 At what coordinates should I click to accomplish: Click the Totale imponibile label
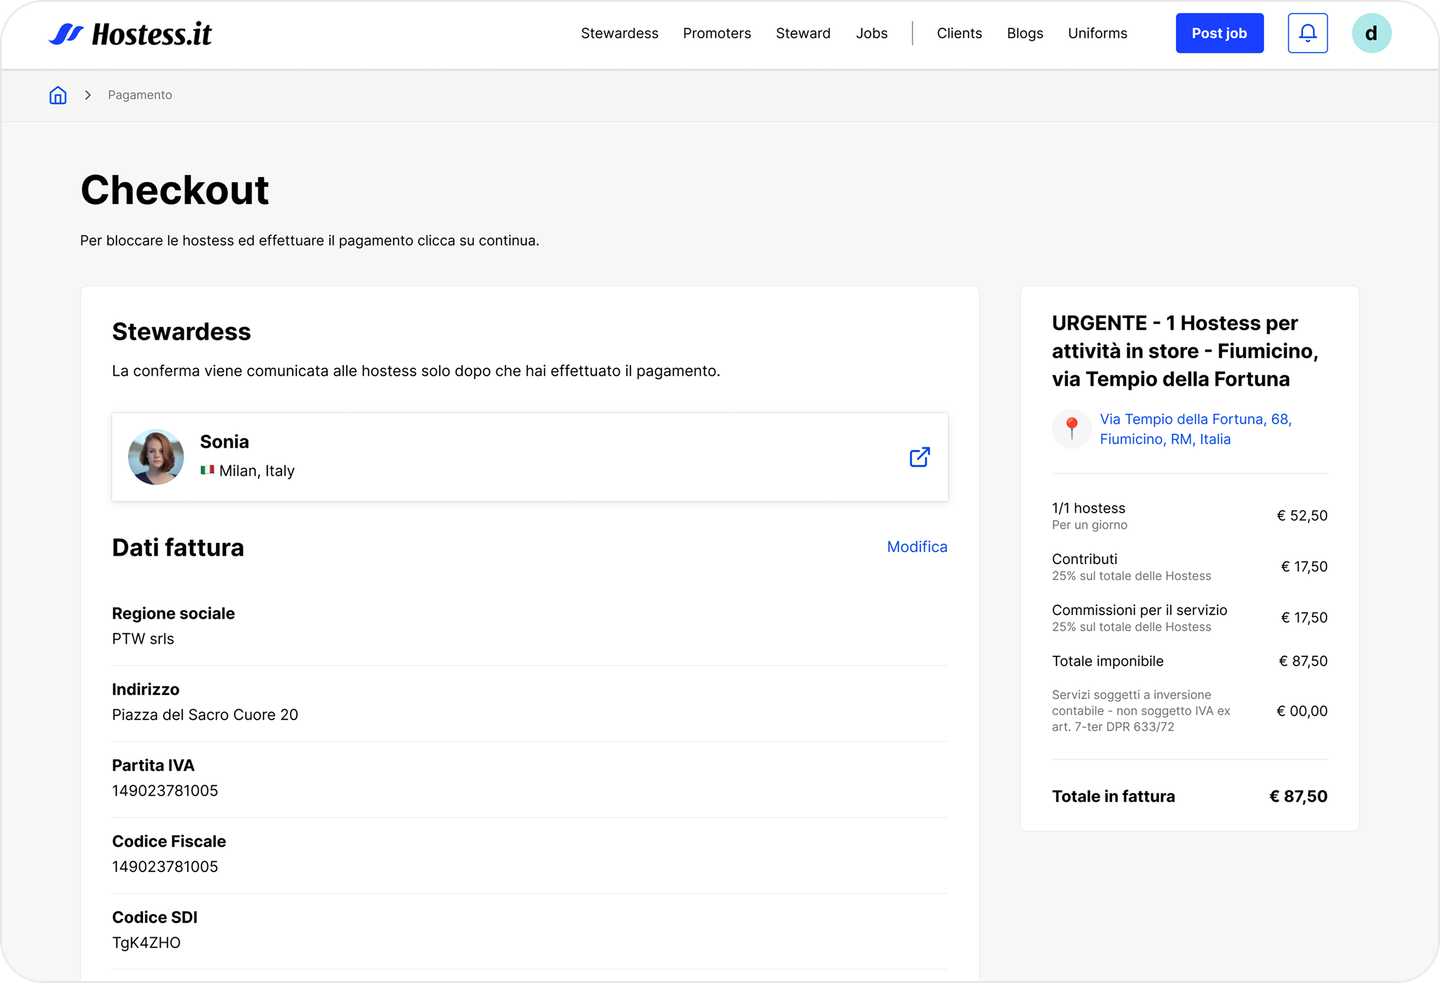click(x=1108, y=661)
